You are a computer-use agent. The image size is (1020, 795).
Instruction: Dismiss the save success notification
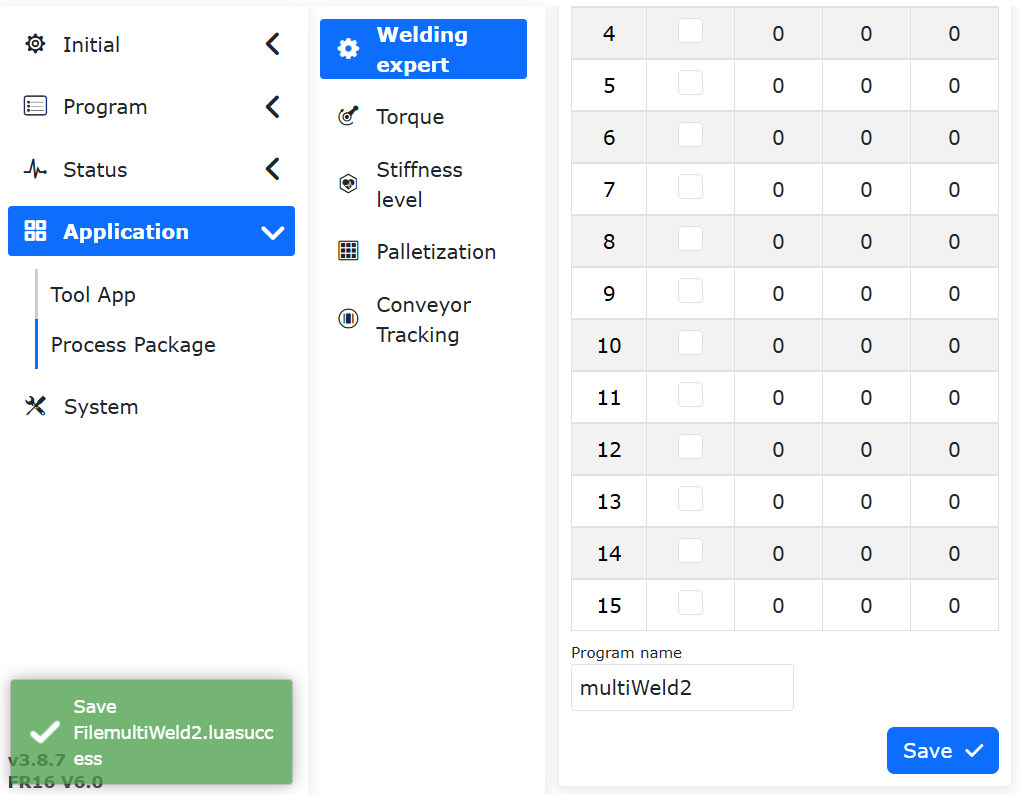tap(152, 732)
